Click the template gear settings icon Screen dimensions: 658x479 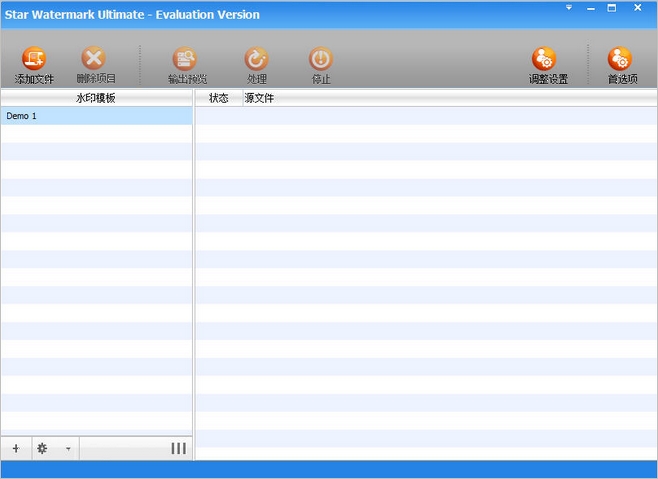tap(42, 448)
